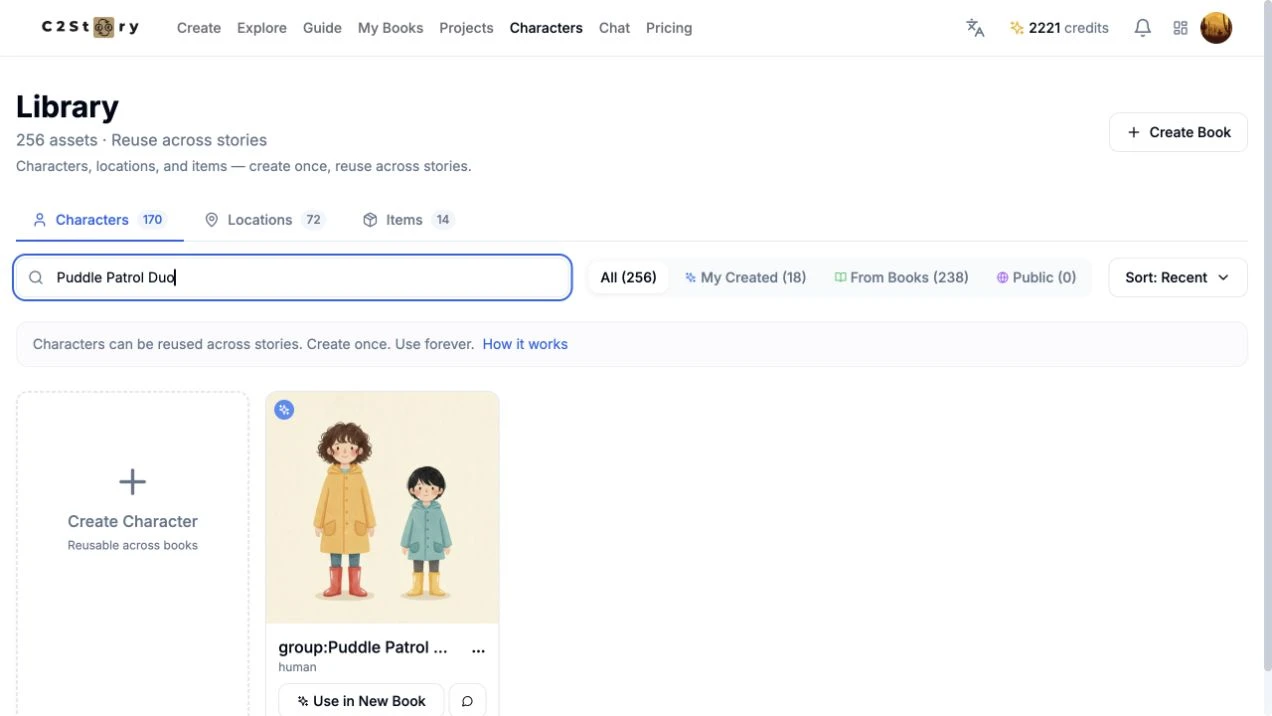This screenshot has width=1272, height=716.
Task: Click the Characters nav item in the header
Action: (546, 28)
